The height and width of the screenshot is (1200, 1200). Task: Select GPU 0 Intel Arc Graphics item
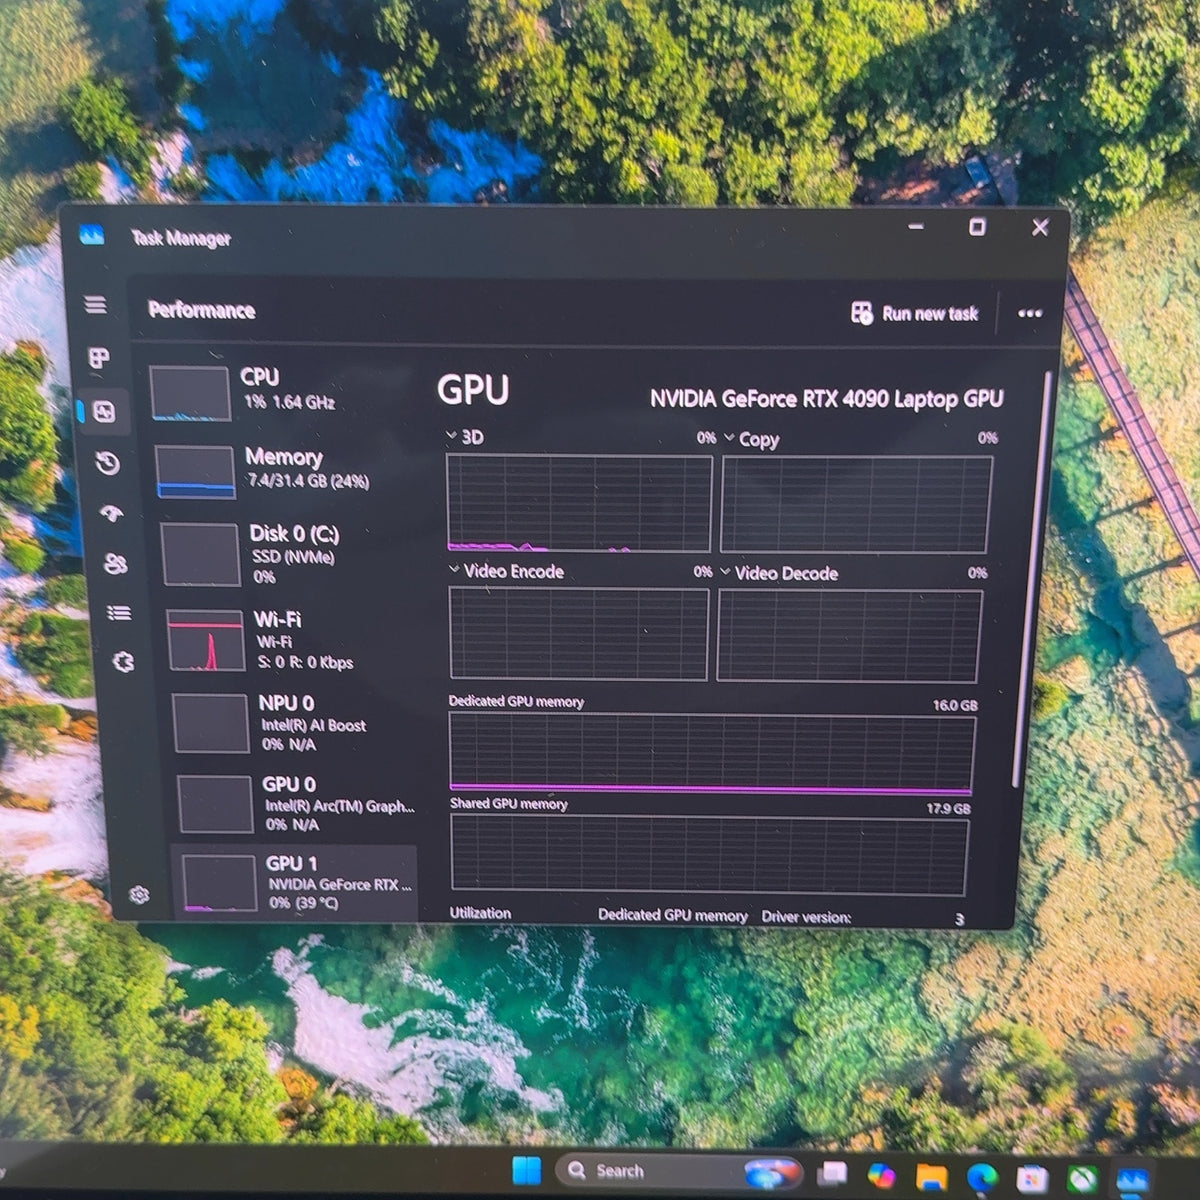pos(297,804)
